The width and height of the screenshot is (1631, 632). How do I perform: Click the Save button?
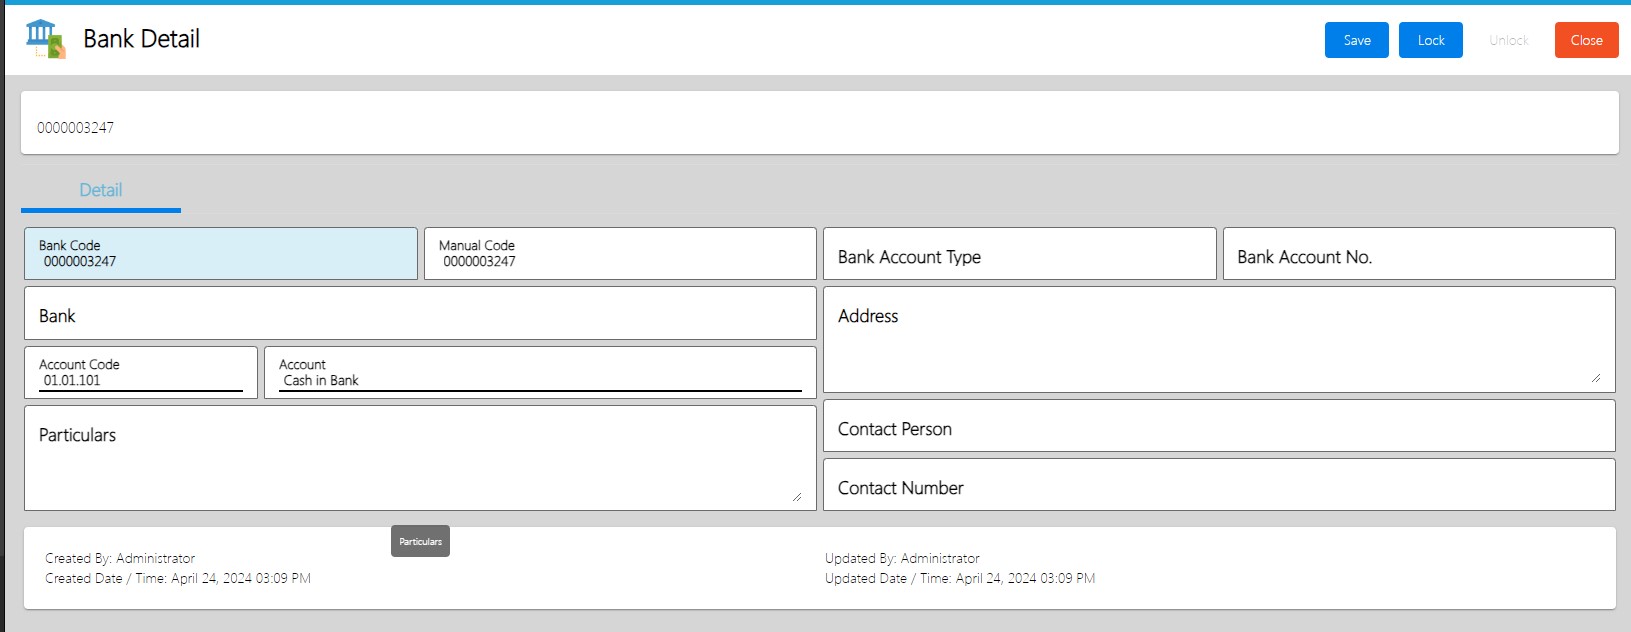point(1356,40)
